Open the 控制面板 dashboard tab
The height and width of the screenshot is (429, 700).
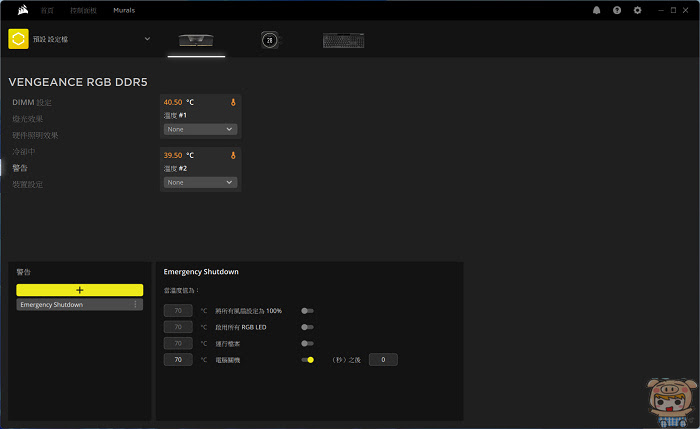pyautogui.click(x=83, y=10)
